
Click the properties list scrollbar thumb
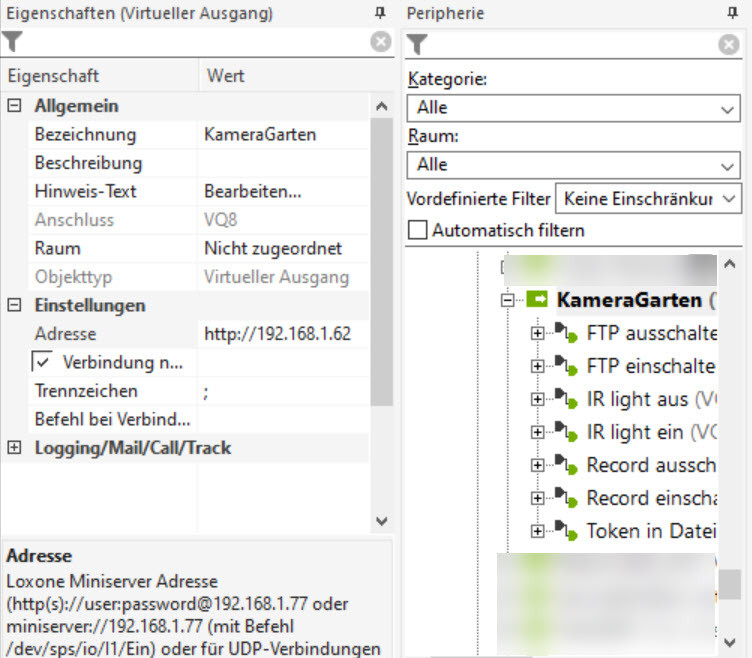click(x=382, y=262)
